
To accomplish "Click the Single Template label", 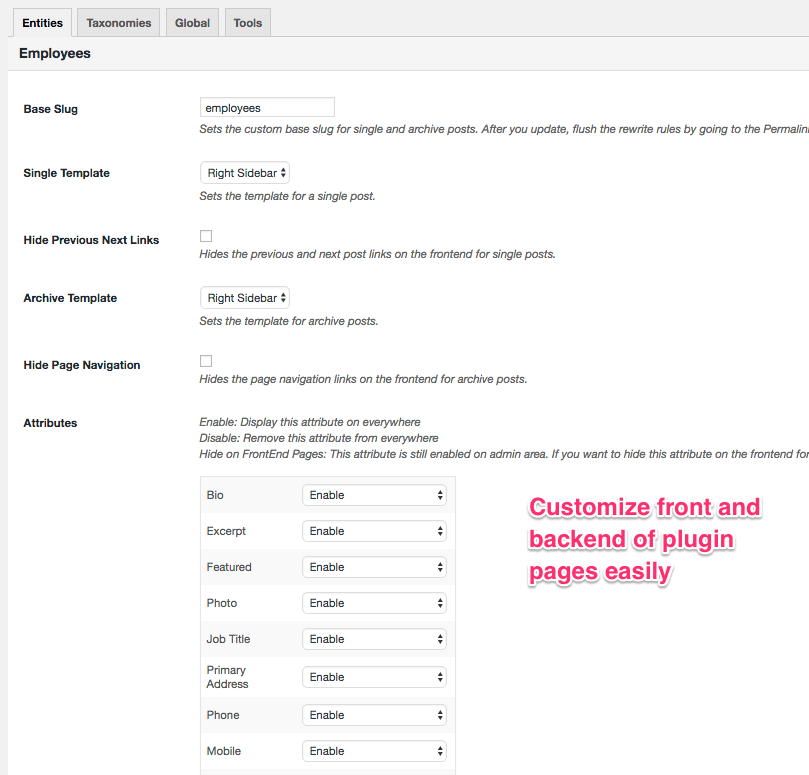I will click(x=67, y=173).
